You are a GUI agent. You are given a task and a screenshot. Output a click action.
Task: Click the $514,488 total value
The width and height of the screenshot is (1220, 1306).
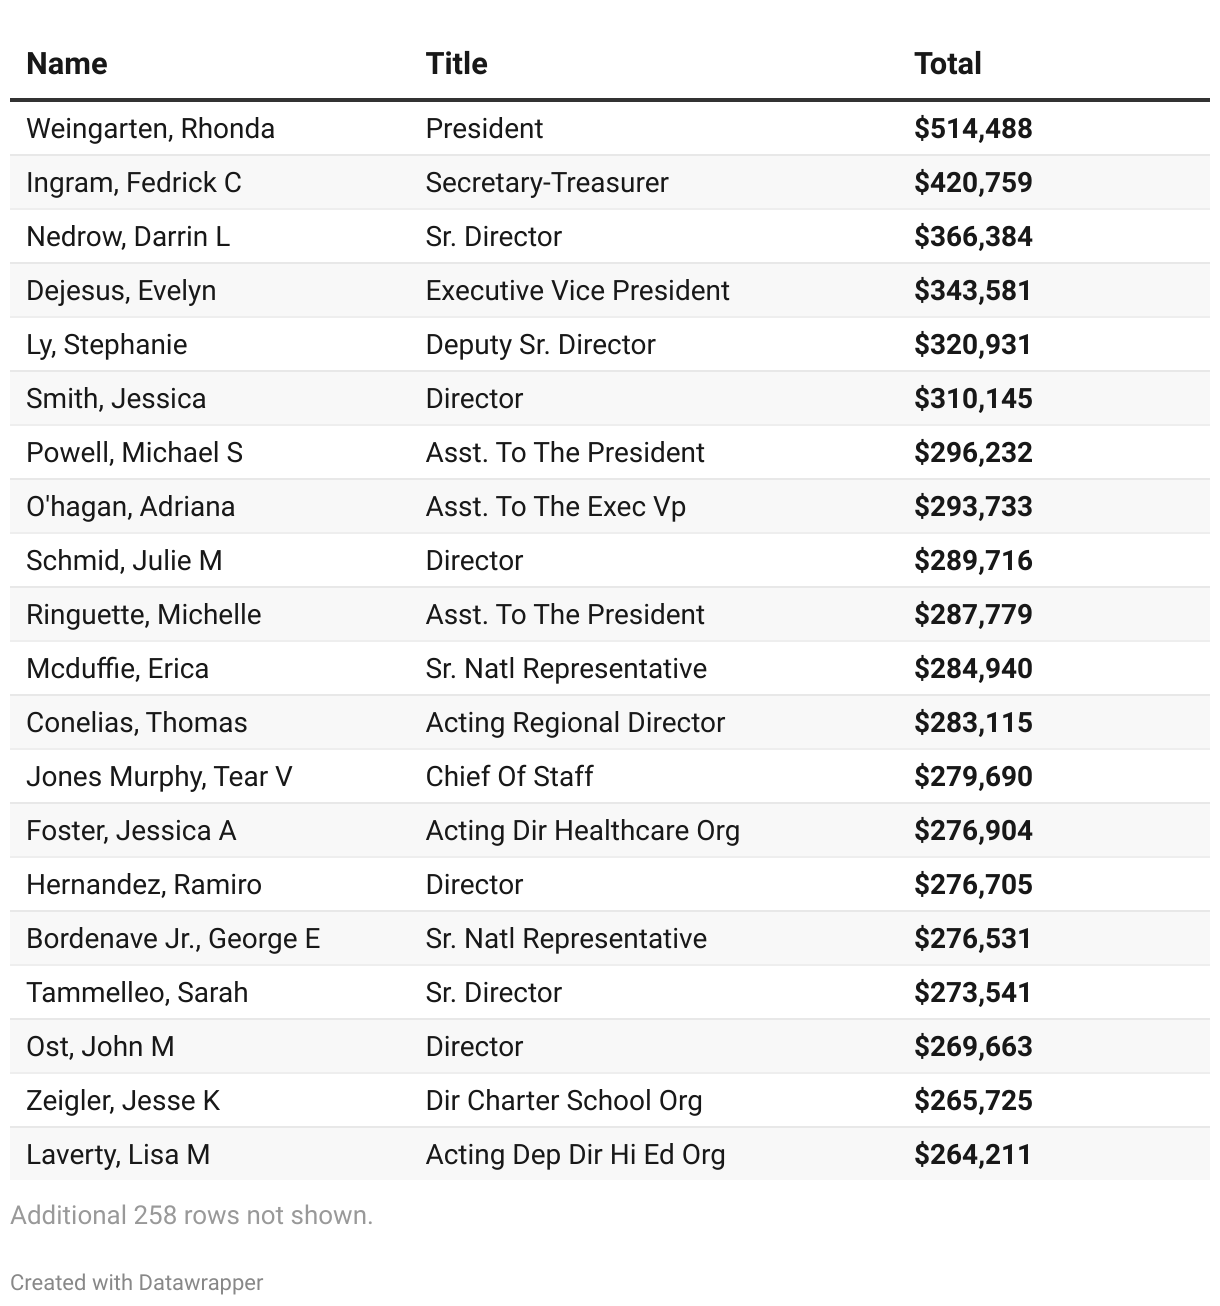(972, 129)
